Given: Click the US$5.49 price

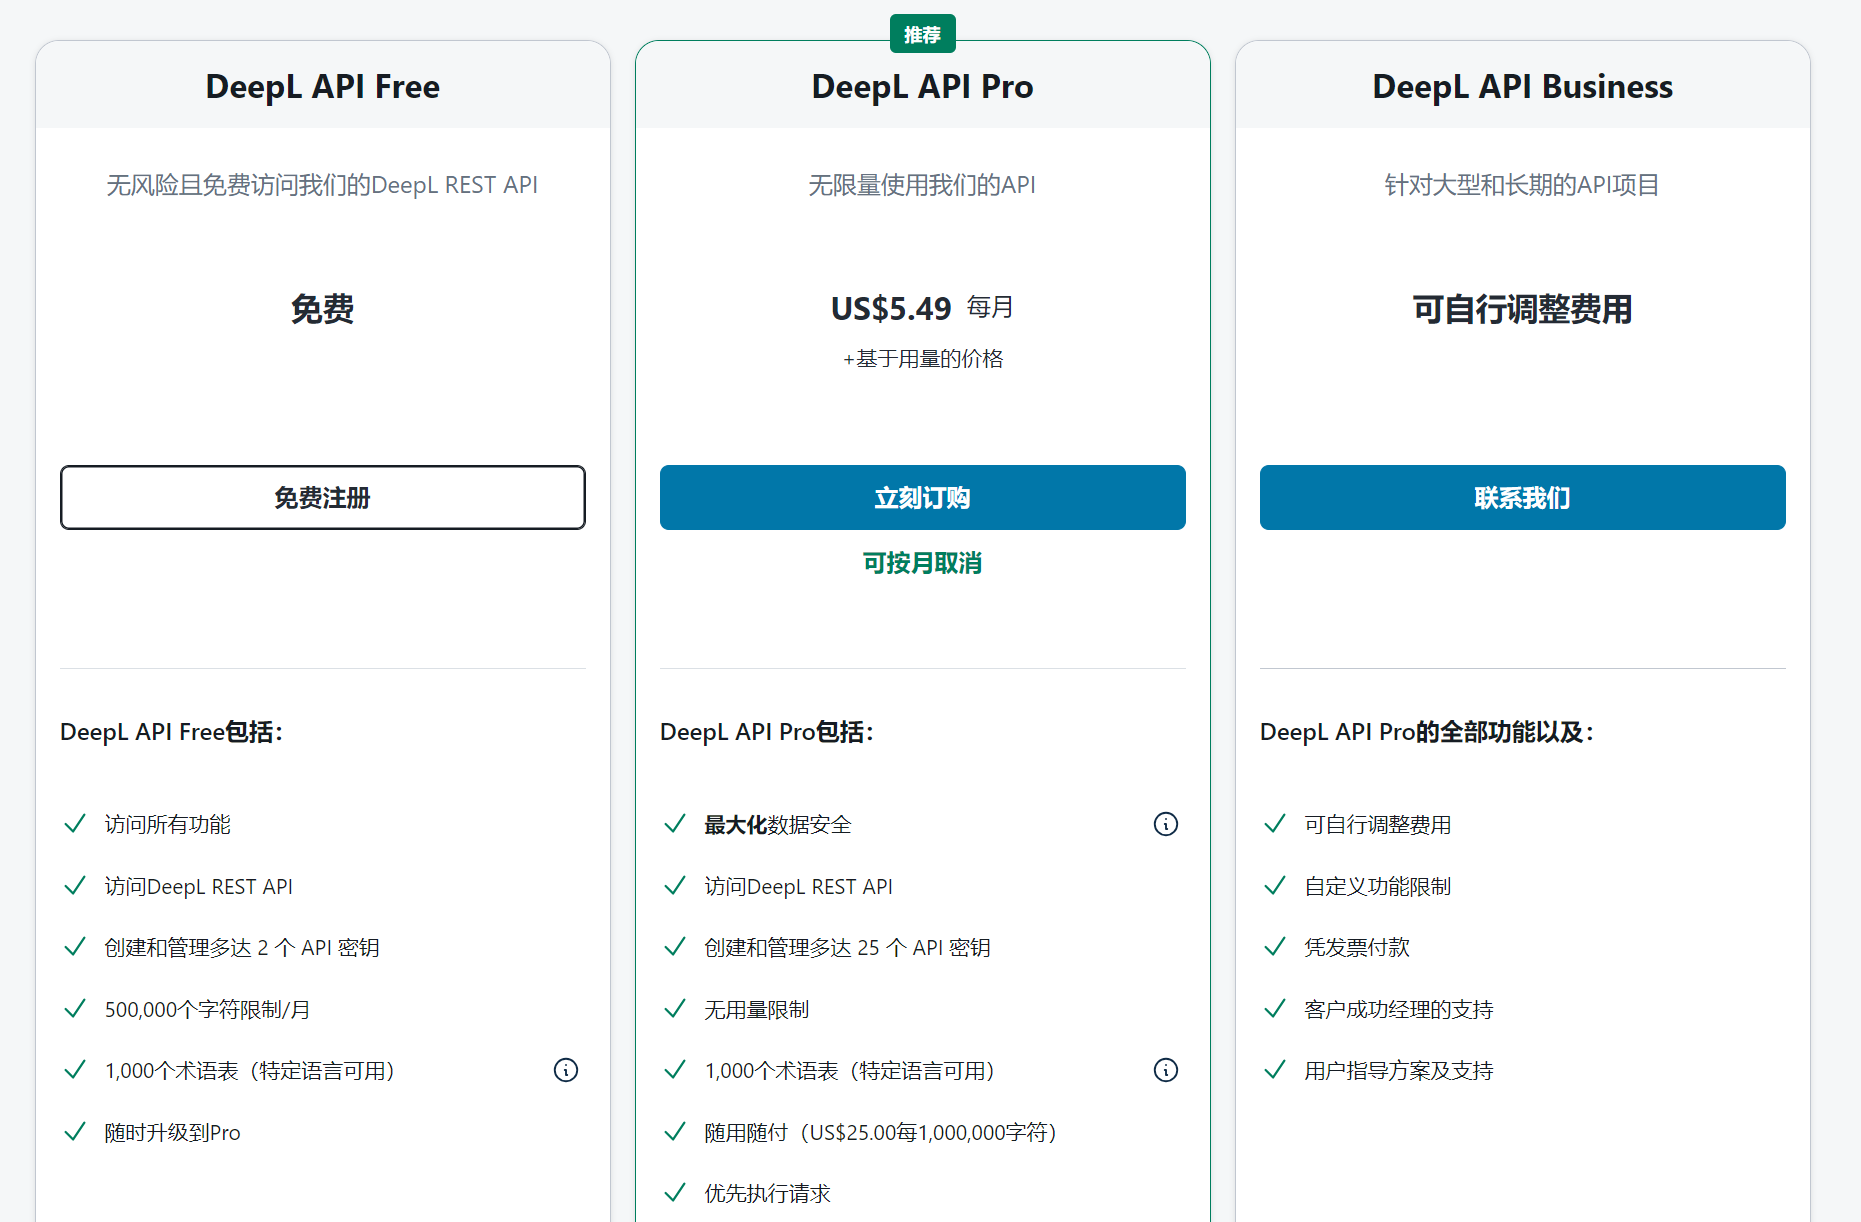Looking at the screenshot, I should tap(891, 308).
